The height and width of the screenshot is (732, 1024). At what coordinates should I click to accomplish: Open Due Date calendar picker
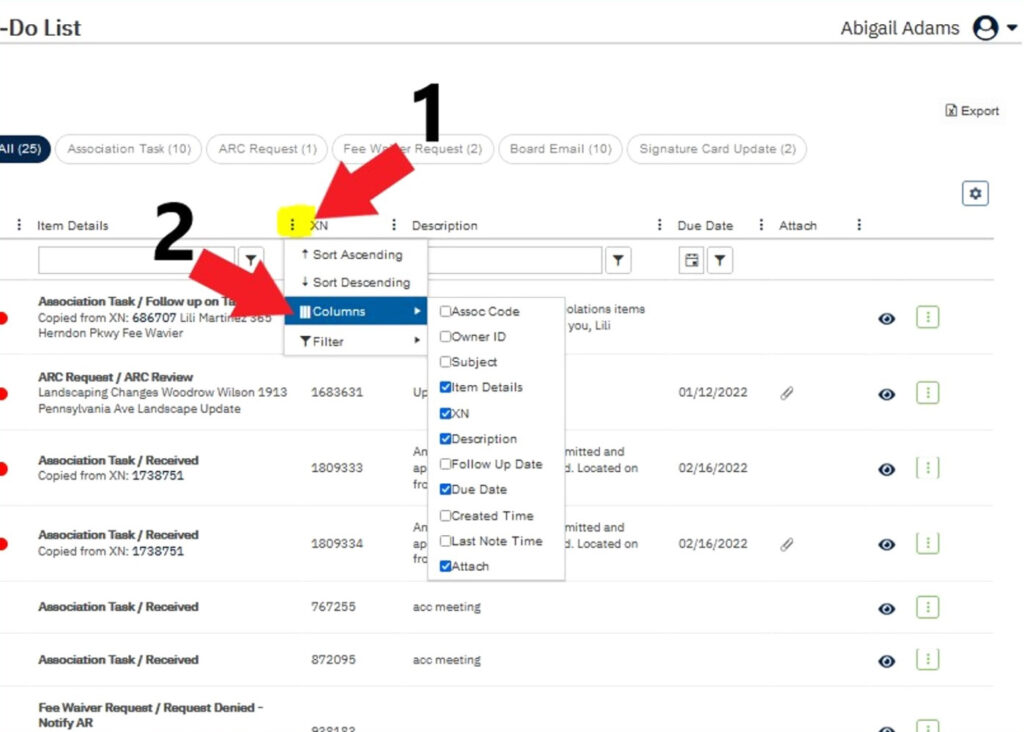click(691, 261)
